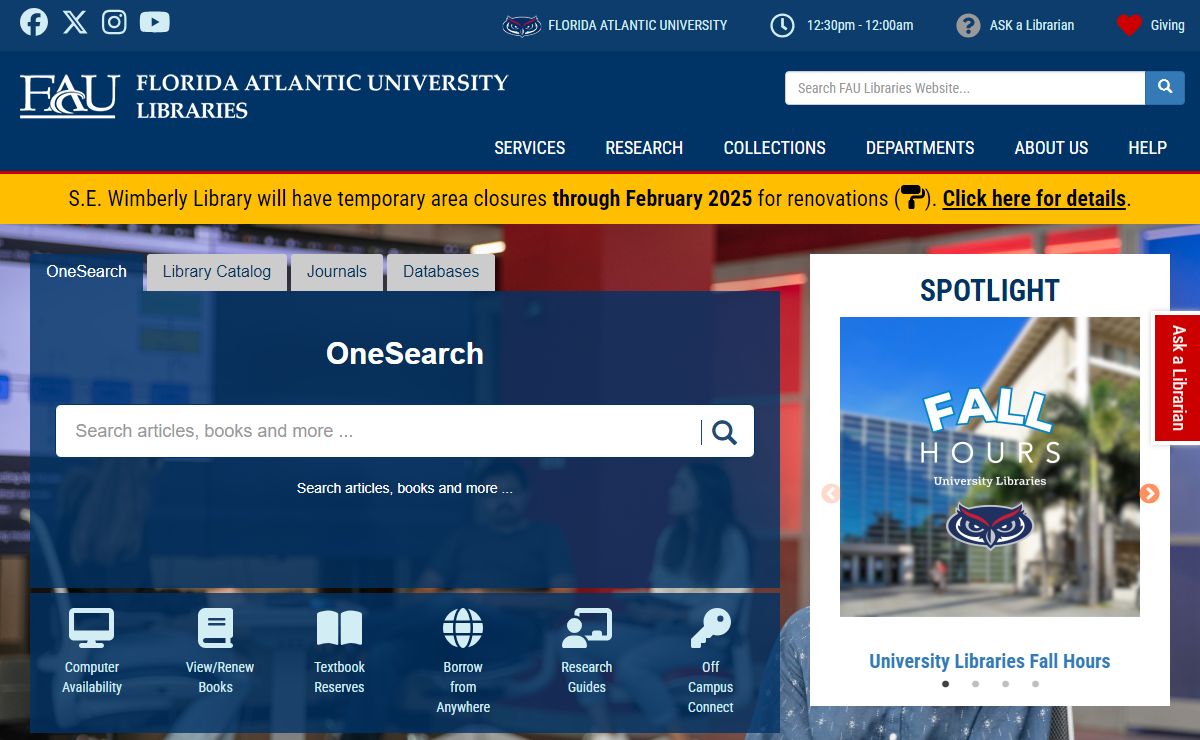The image size is (1200, 740).
Task: Switch to the Library Catalog tab
Action: tap(217, 272)
